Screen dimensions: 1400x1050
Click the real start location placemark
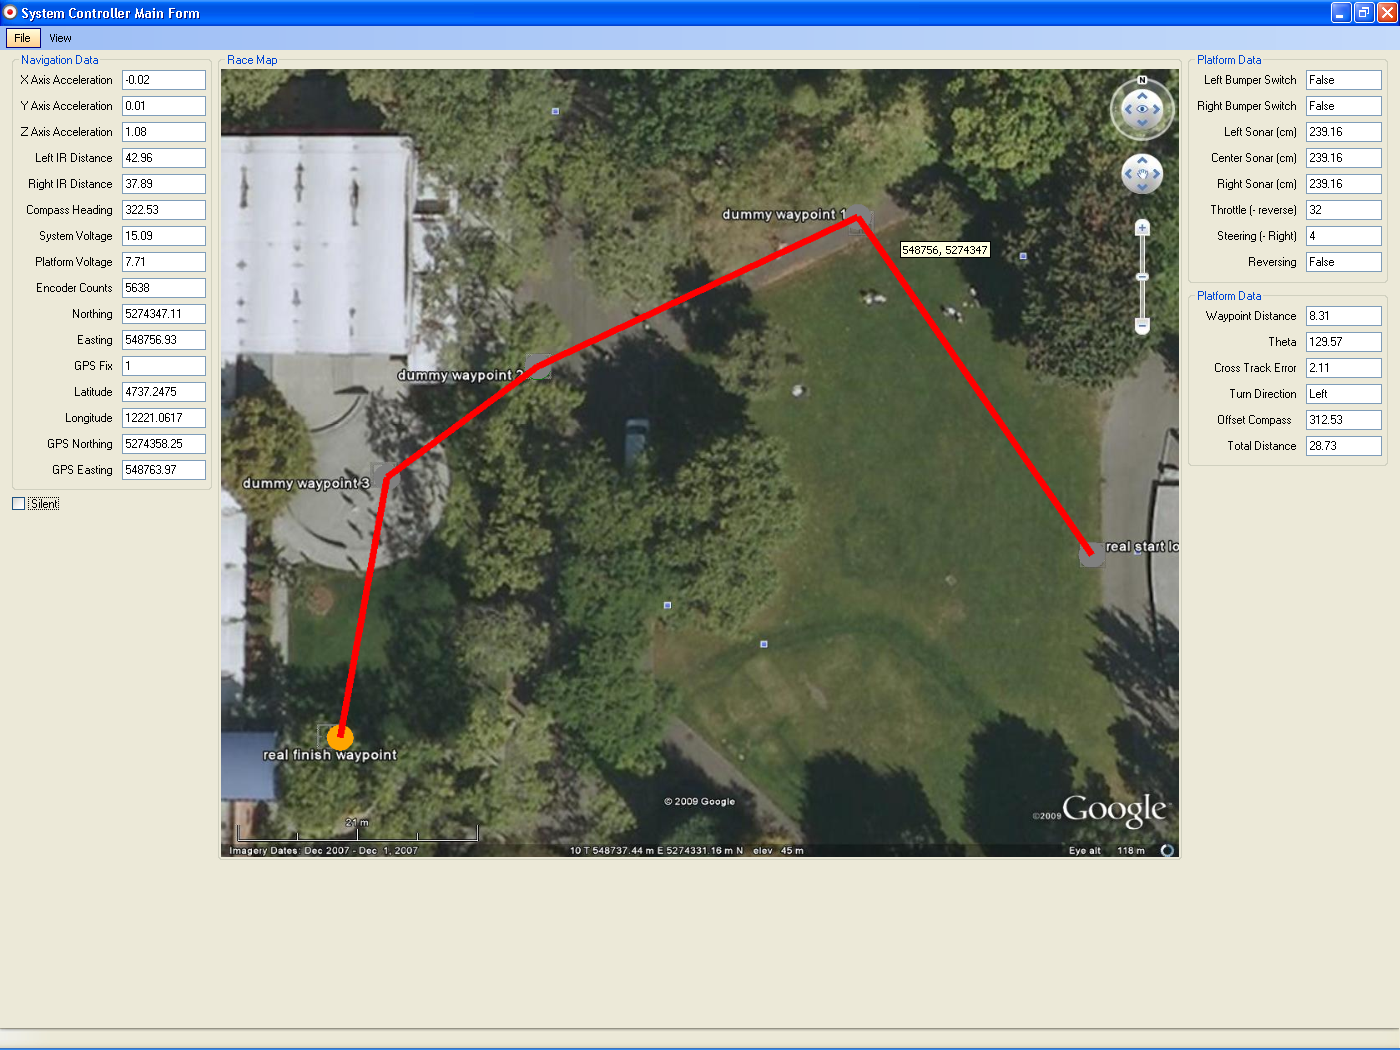pyautogui.click(x=1092, y=554)
